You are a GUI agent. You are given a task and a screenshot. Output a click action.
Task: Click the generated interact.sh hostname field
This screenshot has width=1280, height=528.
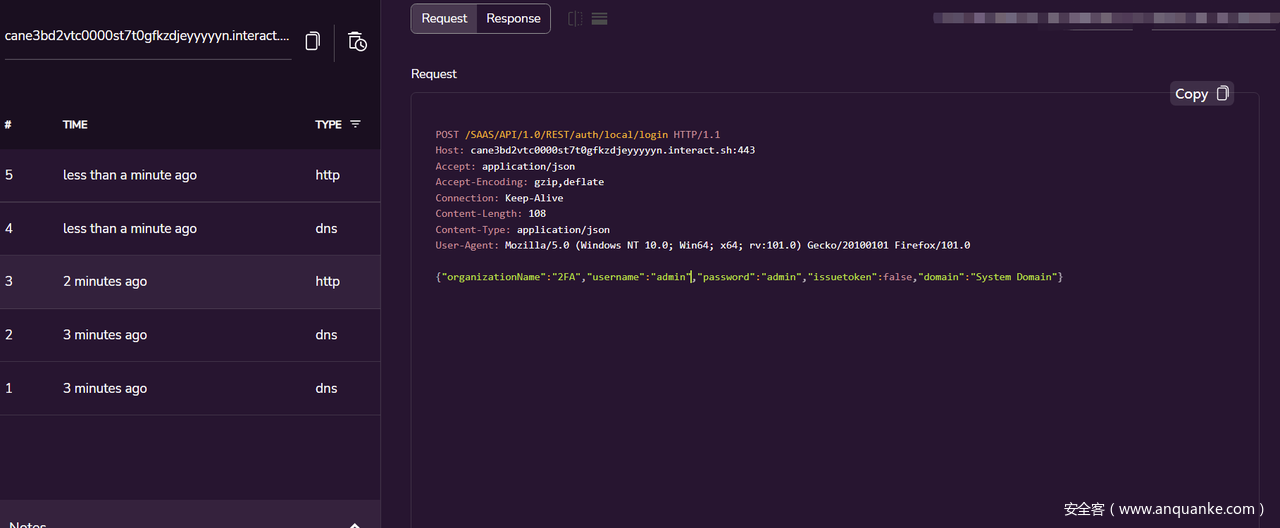[147, 37]
